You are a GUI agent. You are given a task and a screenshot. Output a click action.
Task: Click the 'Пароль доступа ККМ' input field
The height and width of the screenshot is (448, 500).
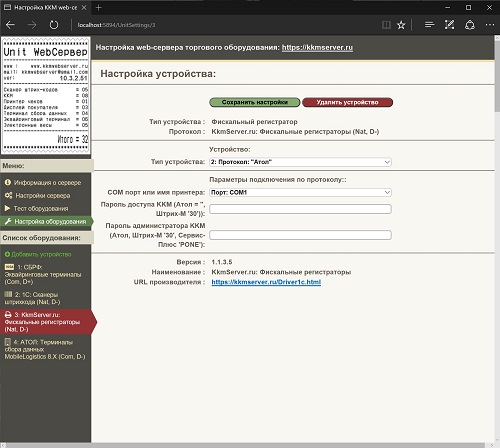pyautogui.click(x=300, y=209)
